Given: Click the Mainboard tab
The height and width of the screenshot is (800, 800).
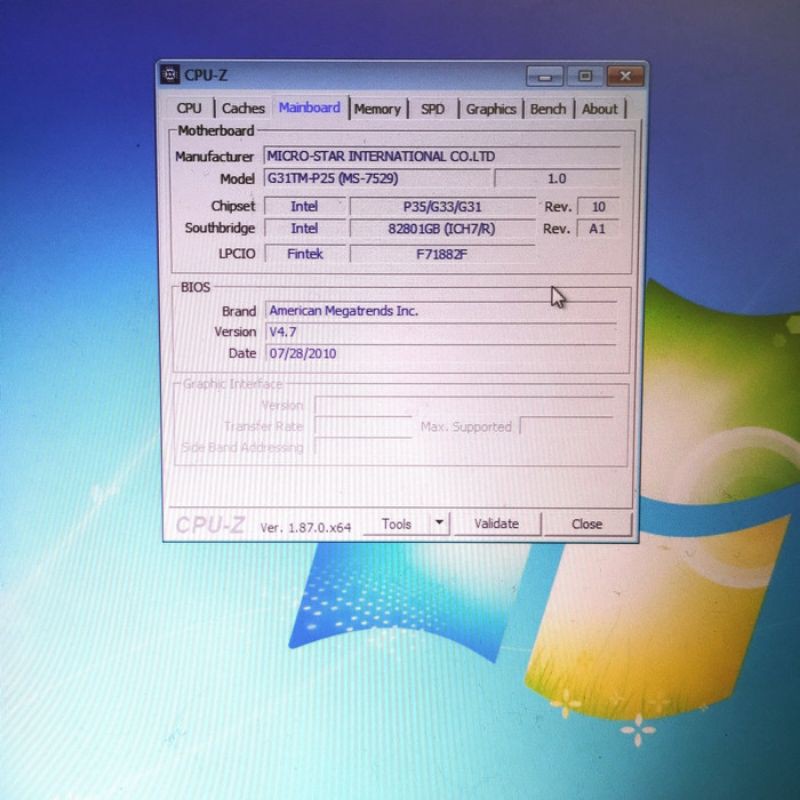Looking at the screenshot, I should tap(309, 108).
